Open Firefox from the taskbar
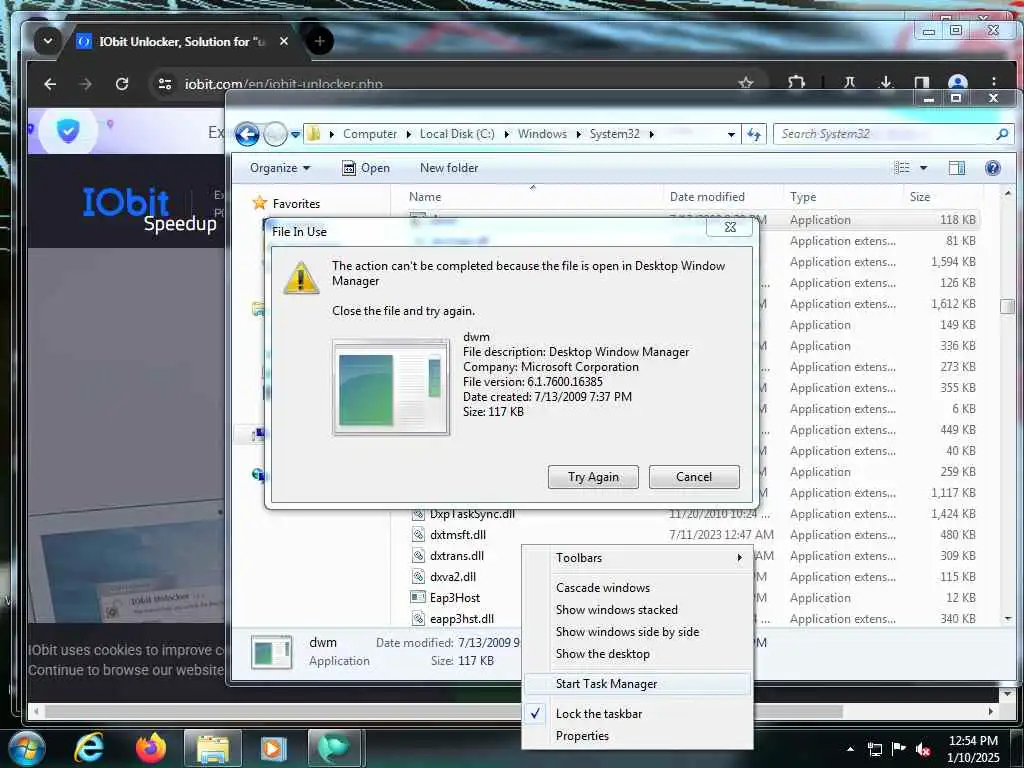 click(x=151, y=748)
